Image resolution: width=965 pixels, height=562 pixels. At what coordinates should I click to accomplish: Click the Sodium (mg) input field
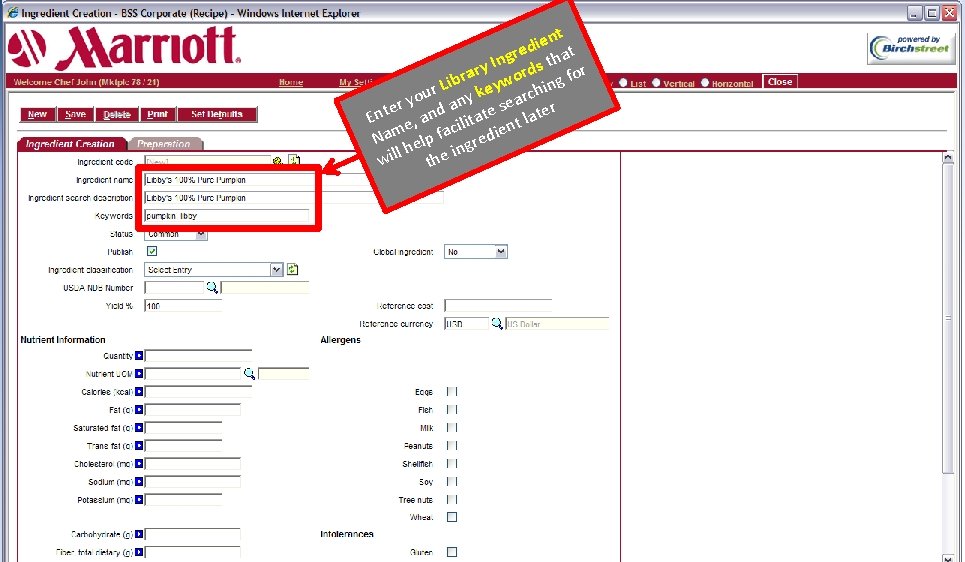click(x=193, y=482)
